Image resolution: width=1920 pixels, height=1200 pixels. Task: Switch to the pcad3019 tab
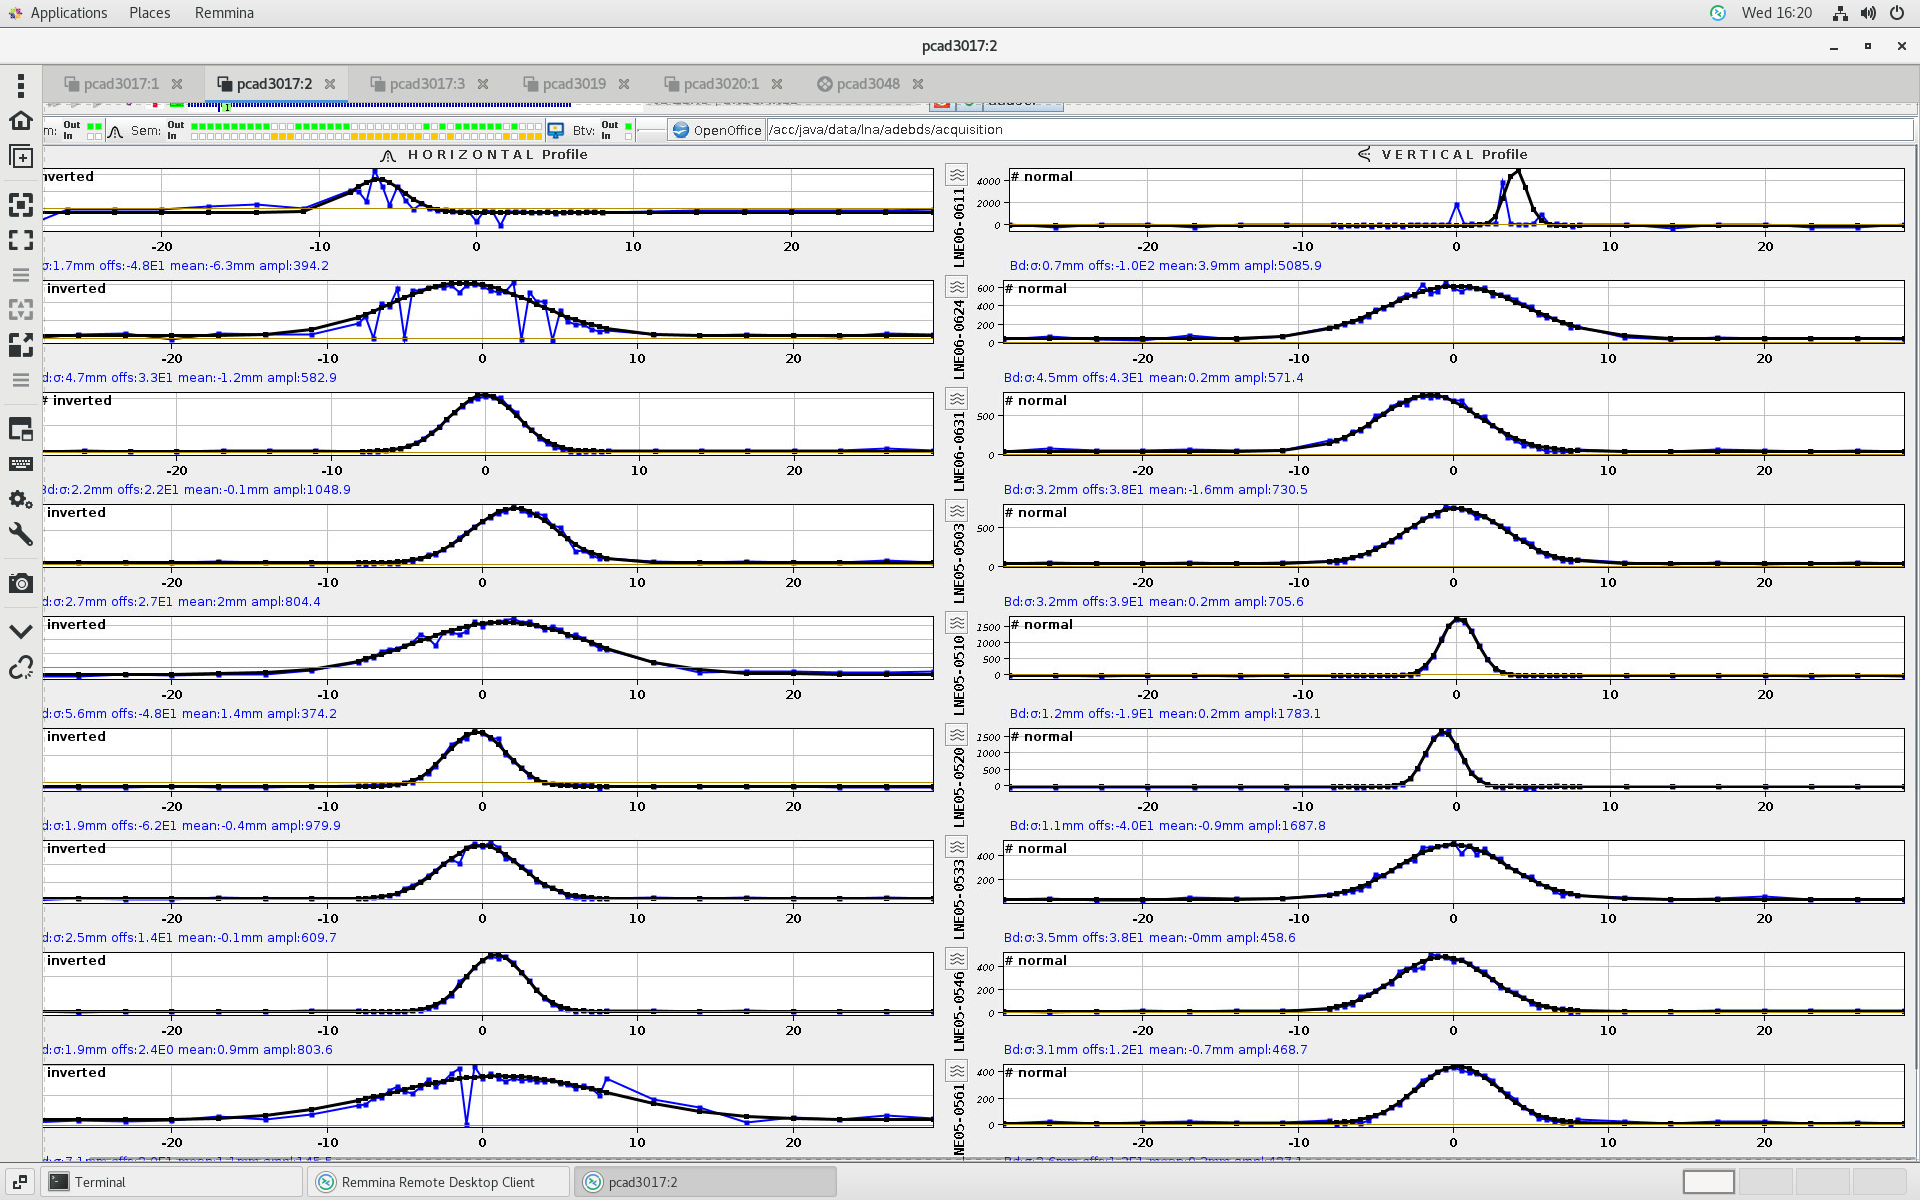(x=574, y=84)
